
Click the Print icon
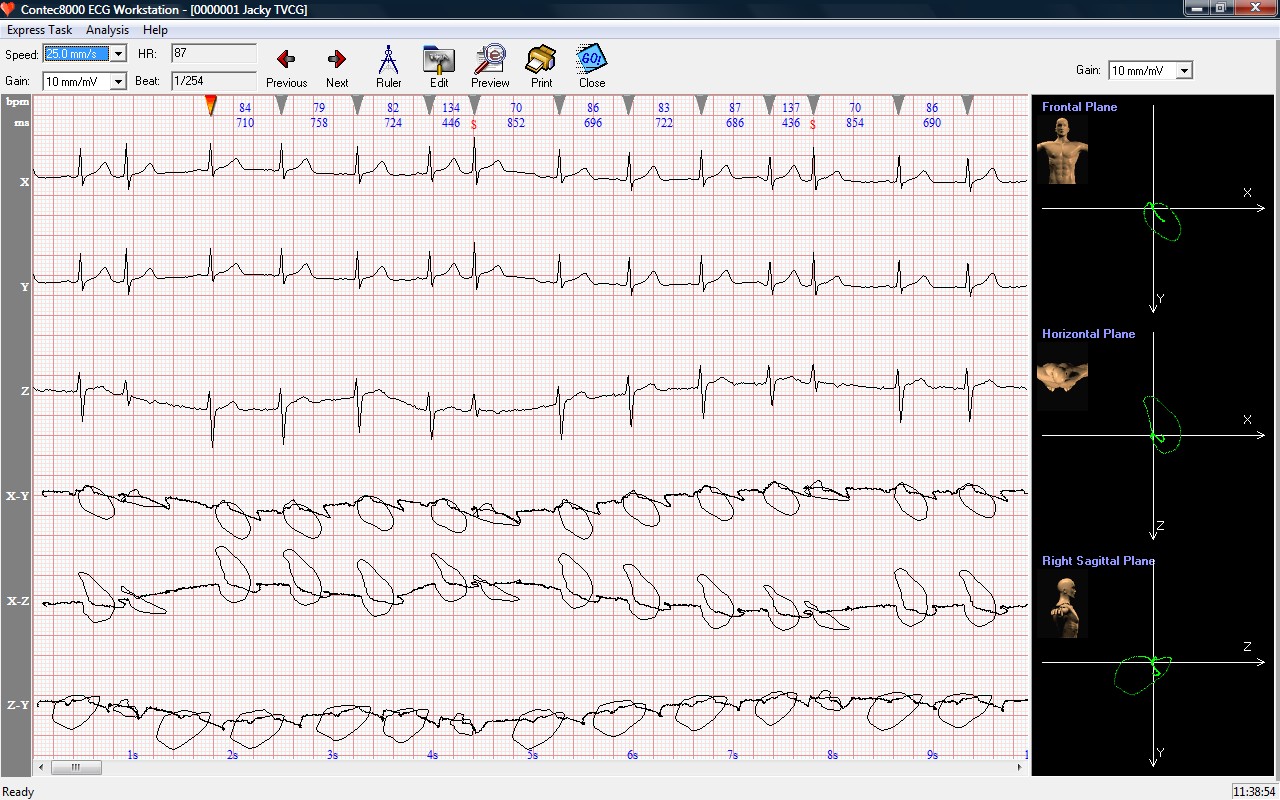pos(541,60)
